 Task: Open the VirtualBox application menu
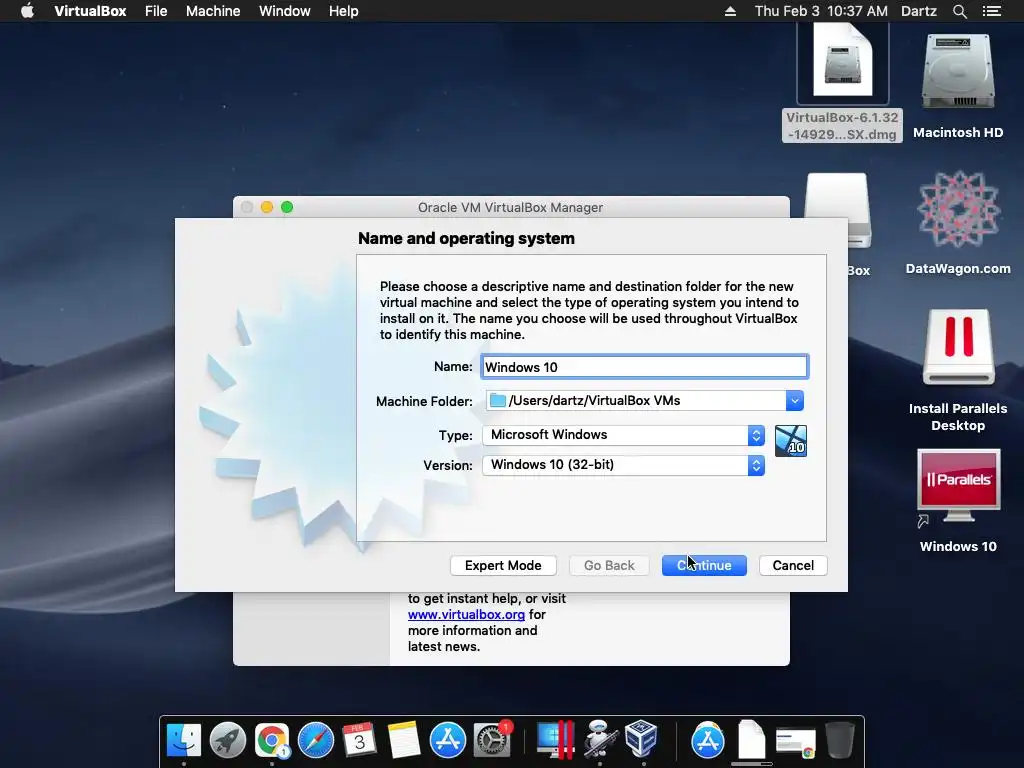point(90,11)
